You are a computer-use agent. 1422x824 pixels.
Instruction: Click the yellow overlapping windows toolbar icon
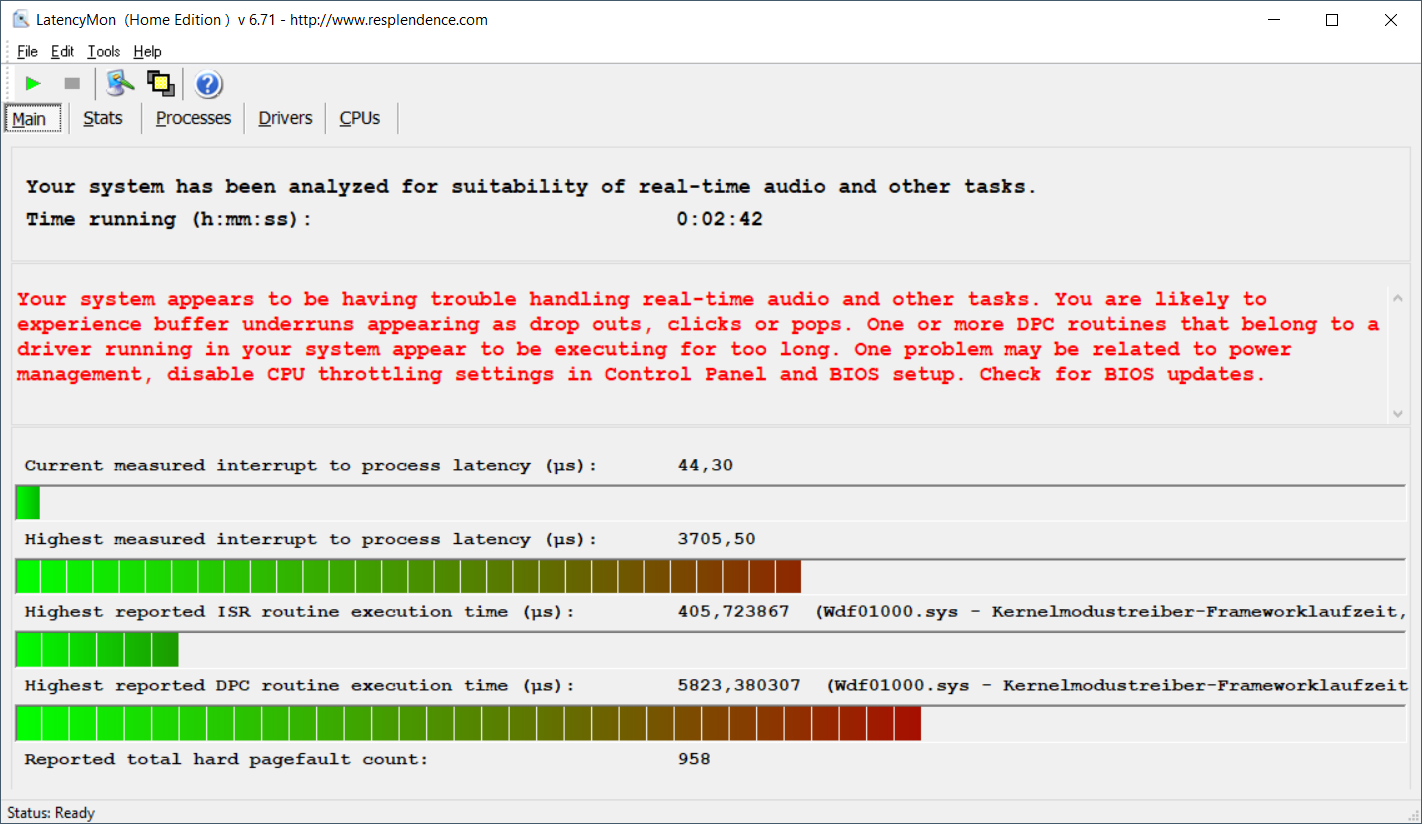coord(160,83)
